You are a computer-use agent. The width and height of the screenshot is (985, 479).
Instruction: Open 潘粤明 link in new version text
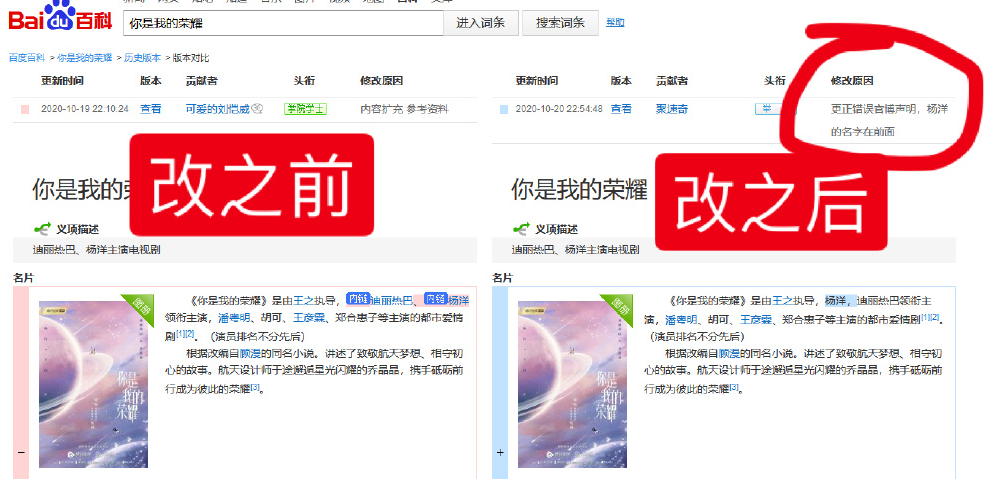(x=682, y=320)
